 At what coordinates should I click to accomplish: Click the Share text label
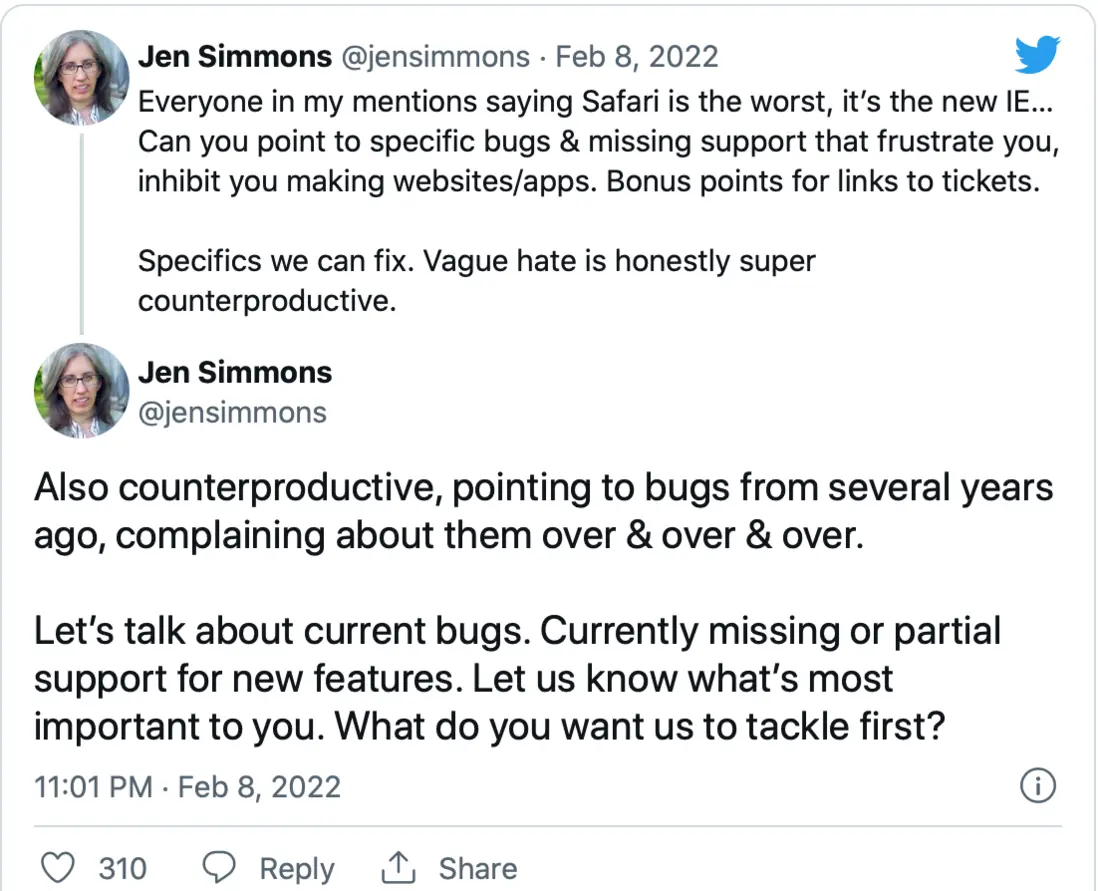477,868
